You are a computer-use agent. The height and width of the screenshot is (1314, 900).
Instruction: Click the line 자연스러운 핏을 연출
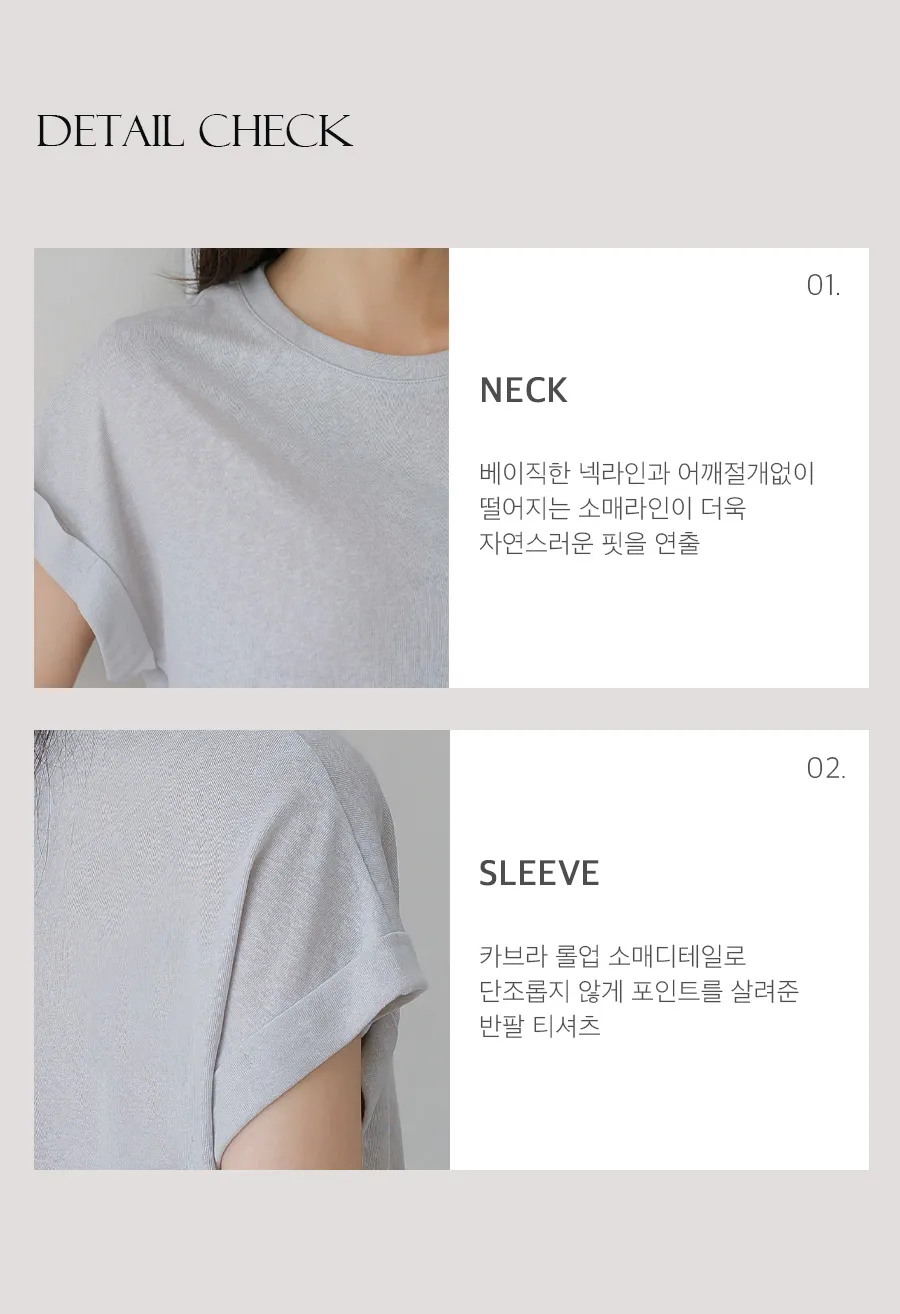click(x=589, y=544)
